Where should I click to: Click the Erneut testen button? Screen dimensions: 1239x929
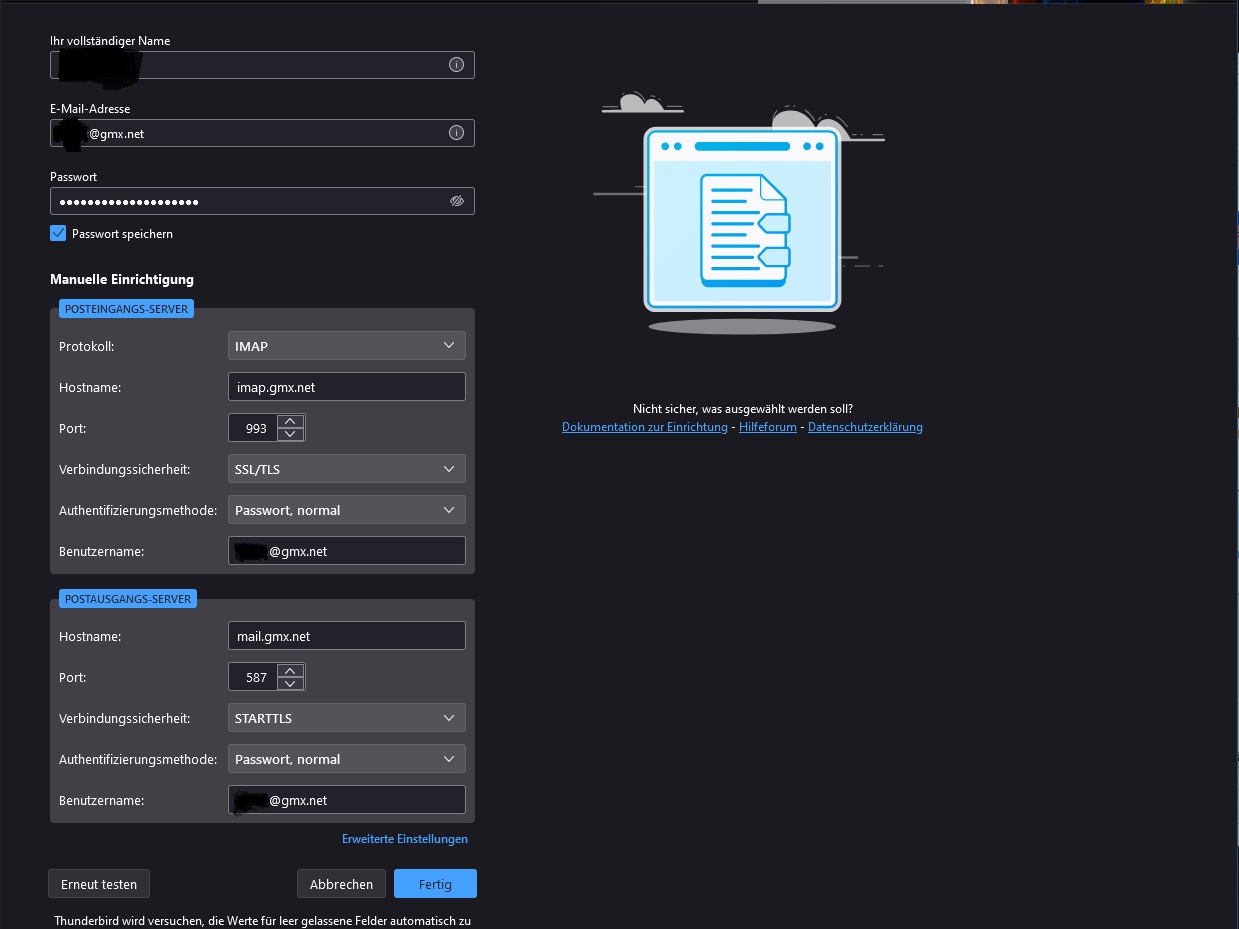point(99,884)
